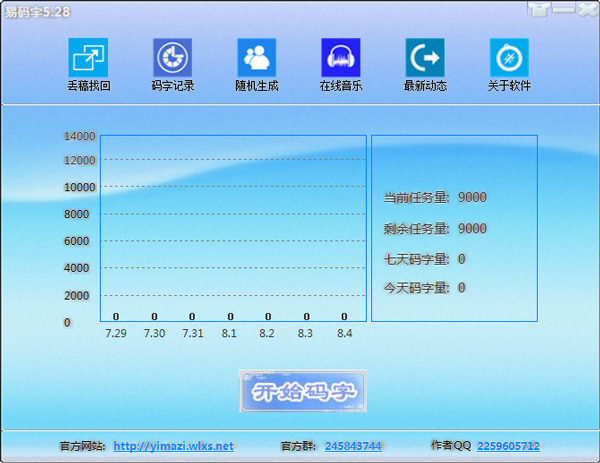Minimize the 易码字 window
The width and height of the screenshot is (600, 463).
click(564, 9)
